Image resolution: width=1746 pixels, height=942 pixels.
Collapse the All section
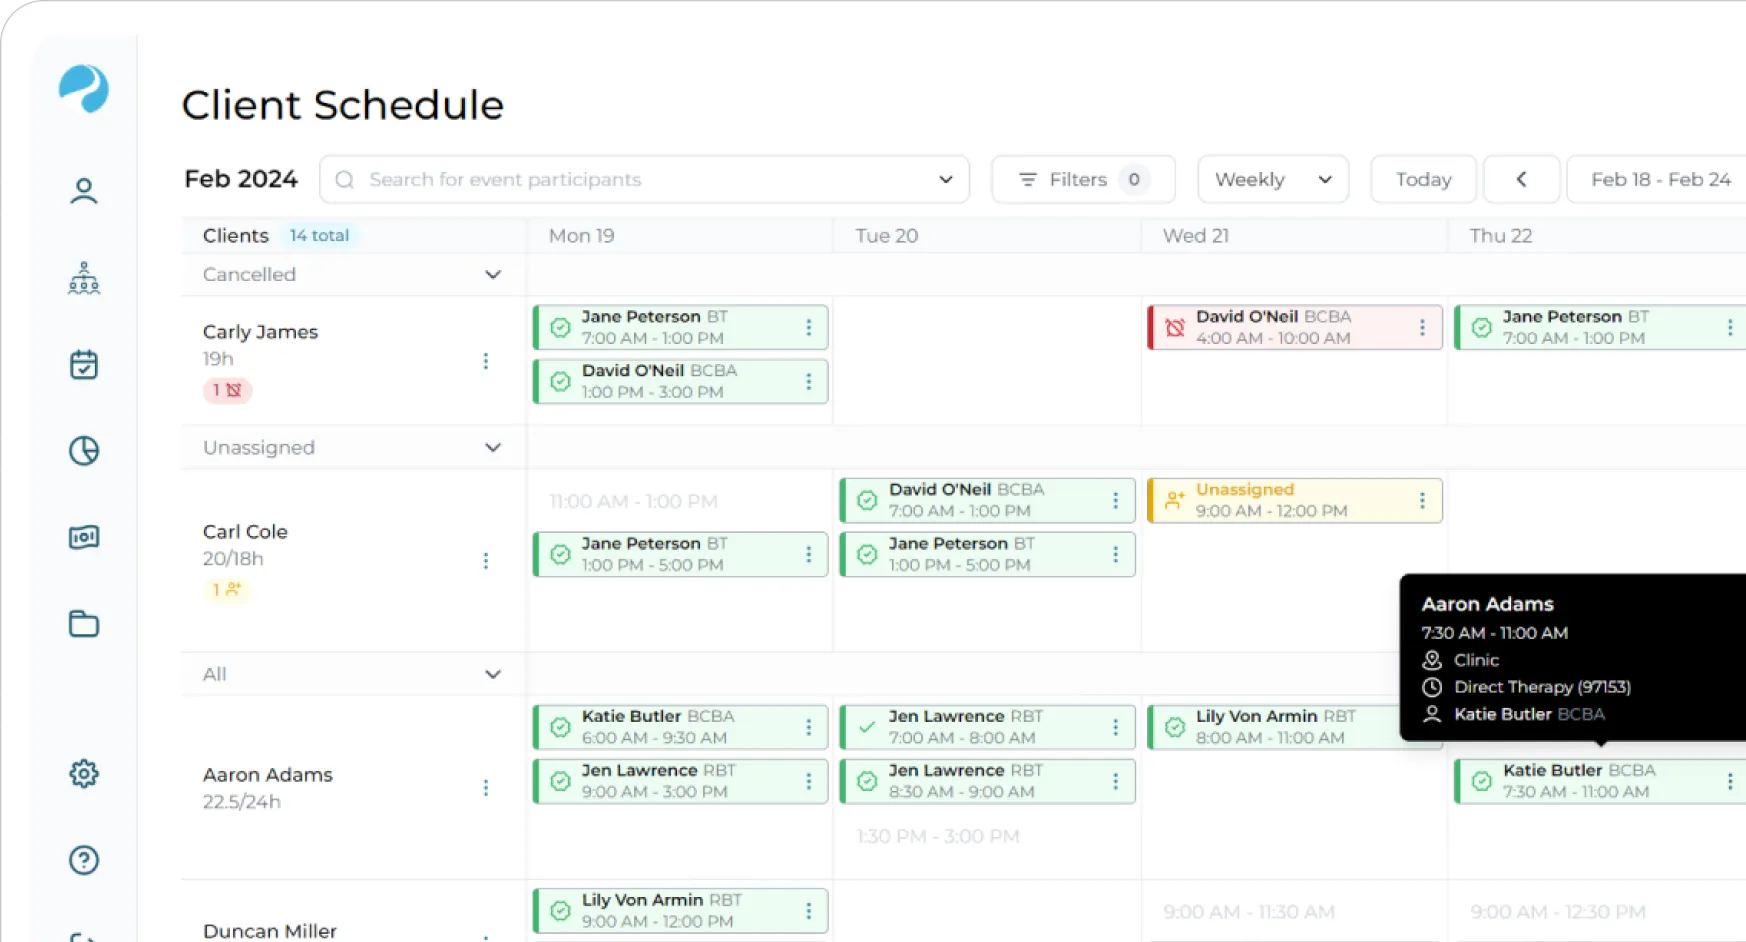pos(493,674)
